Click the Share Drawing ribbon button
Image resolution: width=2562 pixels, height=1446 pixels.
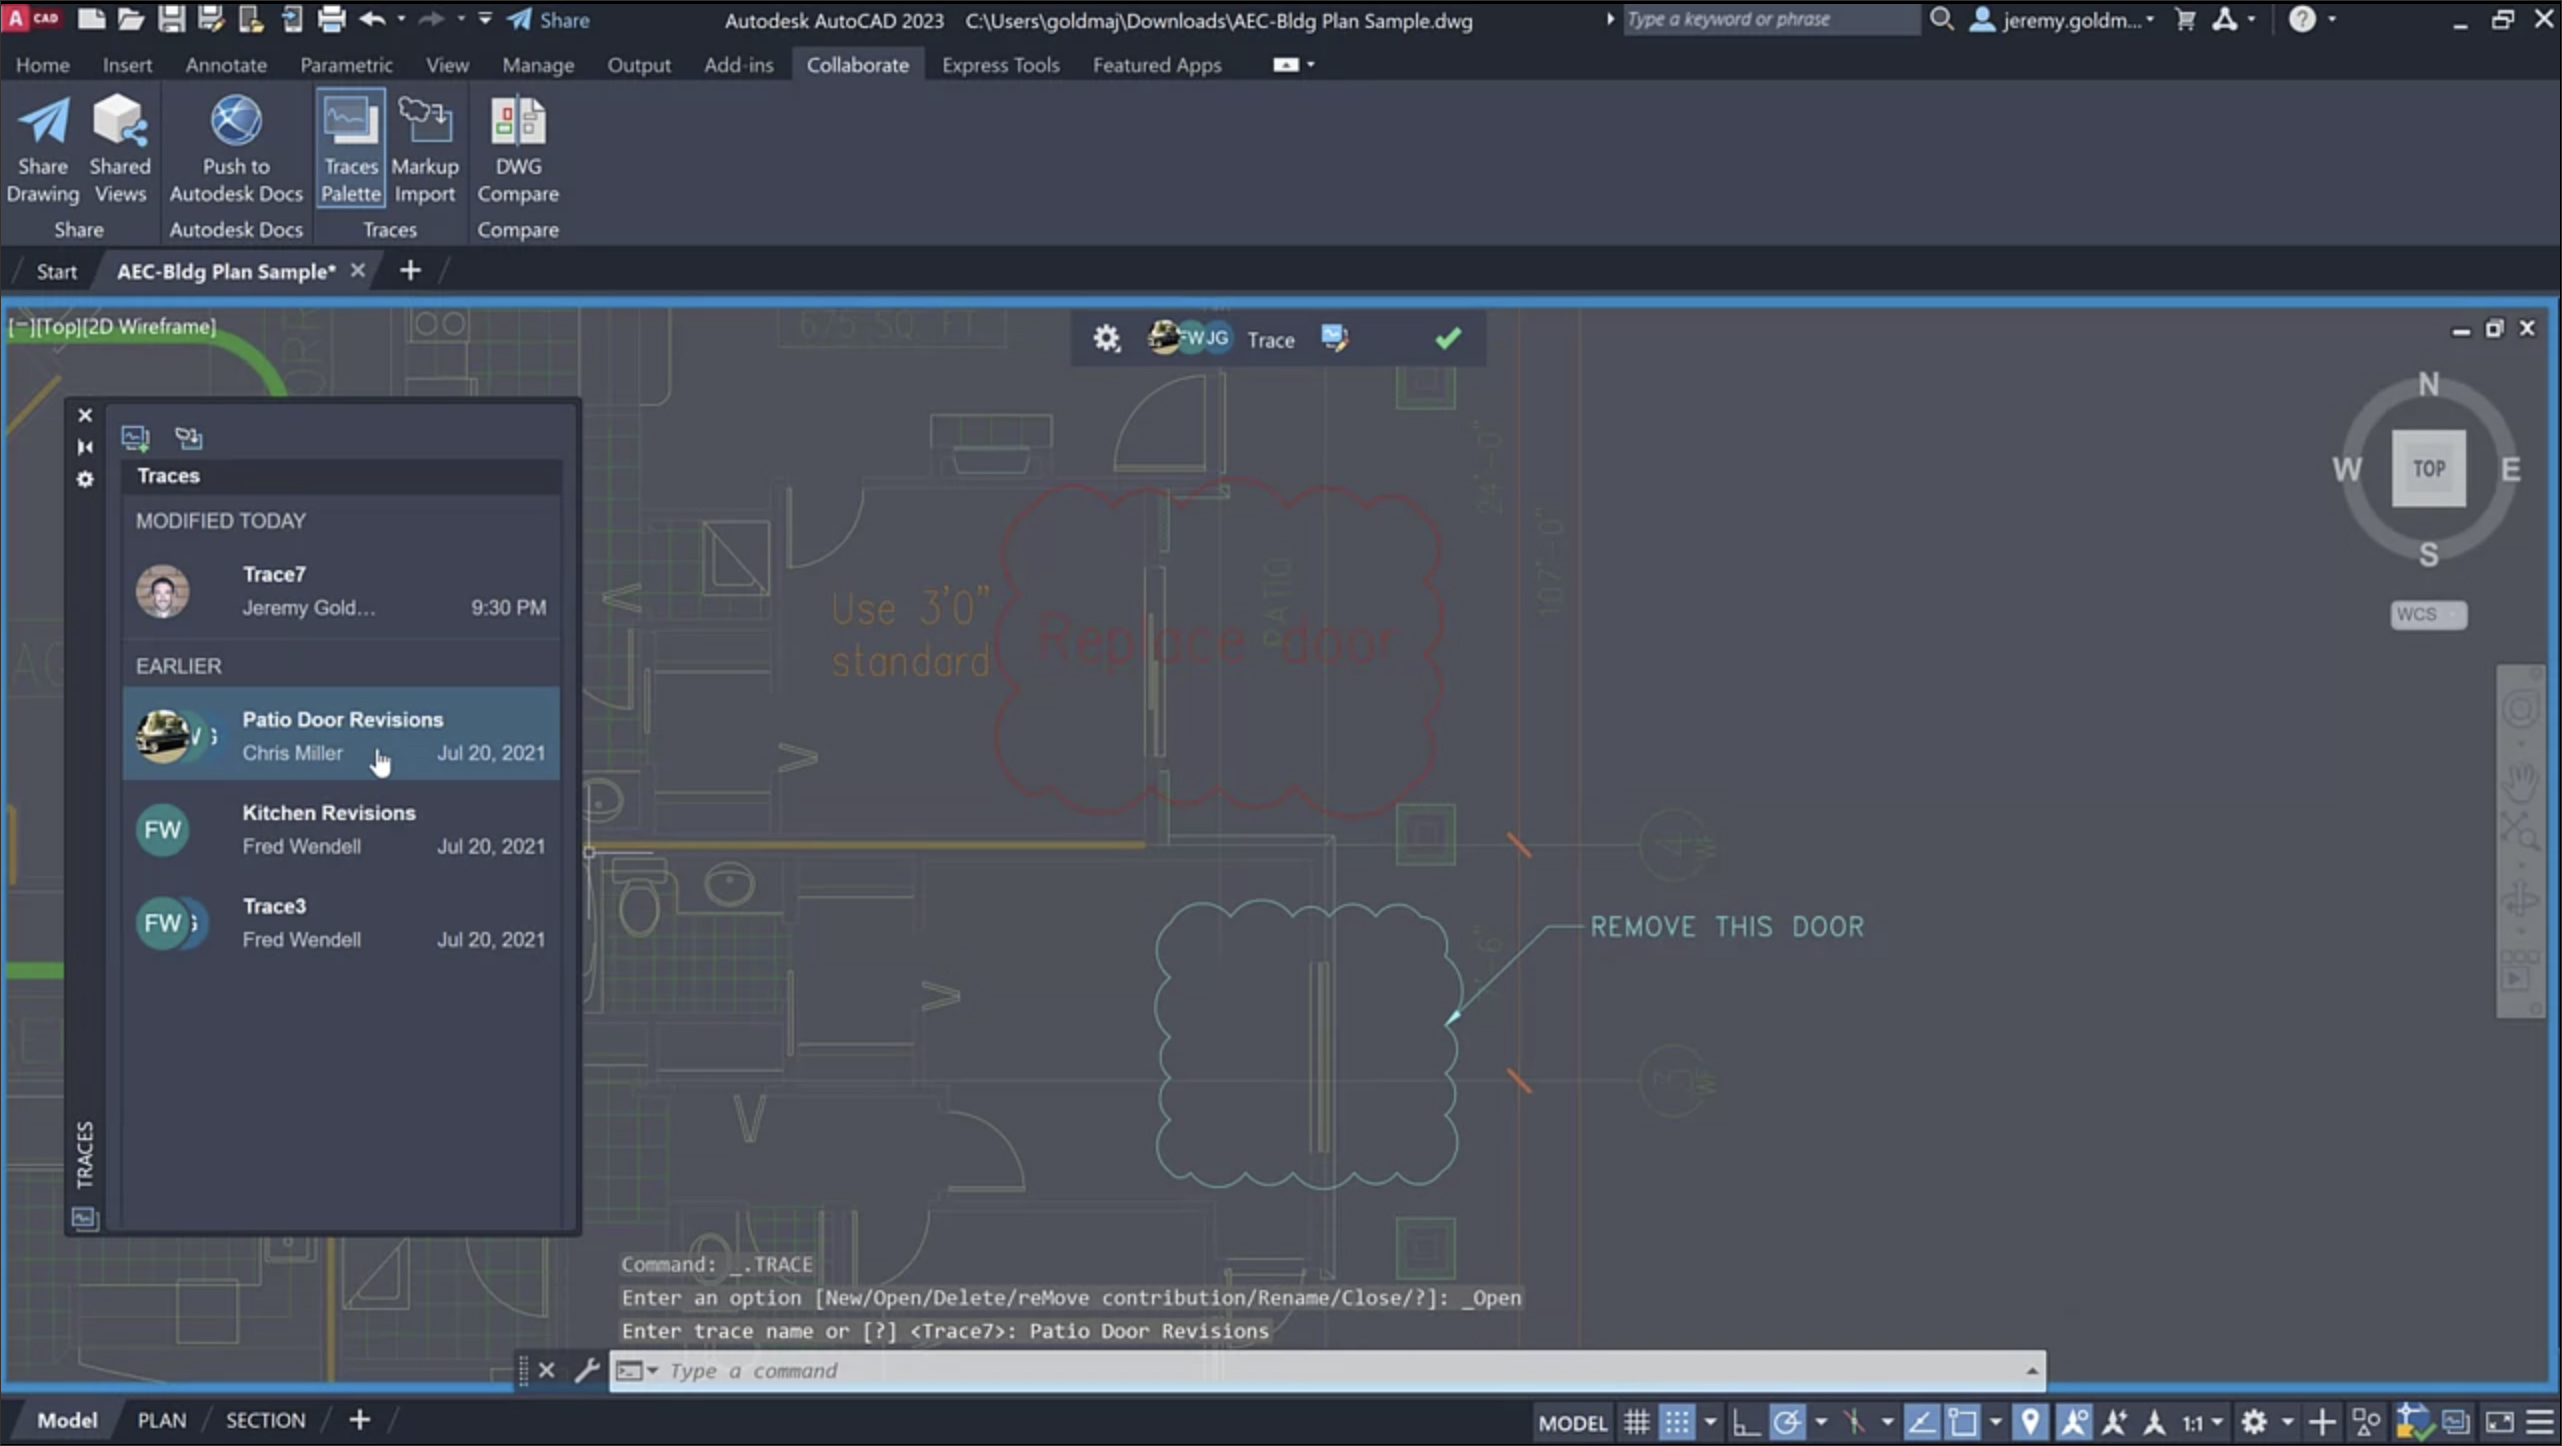click(x=42, y=149)
